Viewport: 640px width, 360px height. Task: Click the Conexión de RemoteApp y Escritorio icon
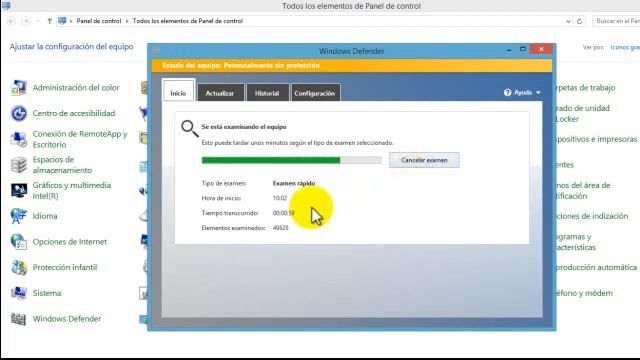pyautogui.click(x=19, y=139)
